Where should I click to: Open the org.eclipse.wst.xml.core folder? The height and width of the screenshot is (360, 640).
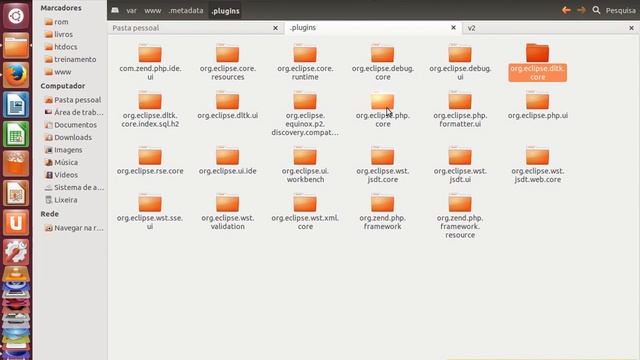pos(305,212)
